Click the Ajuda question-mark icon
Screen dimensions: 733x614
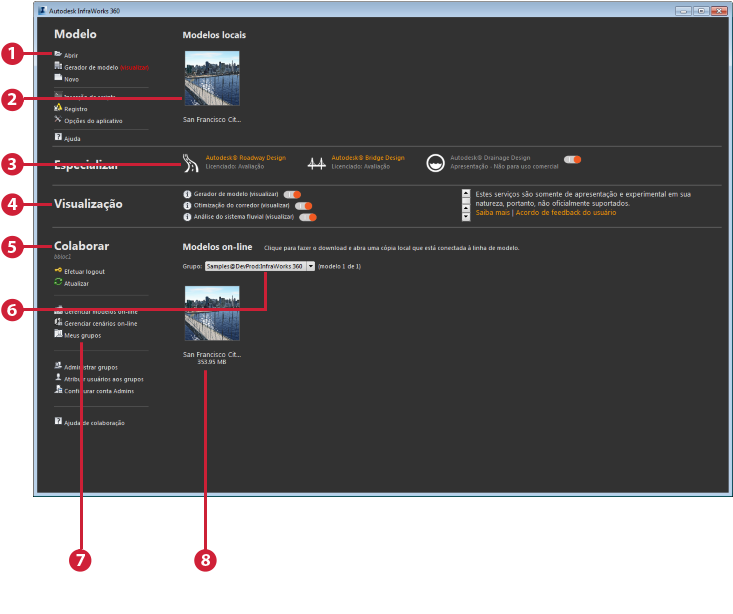pyautogui.click(x=58, y=137)
